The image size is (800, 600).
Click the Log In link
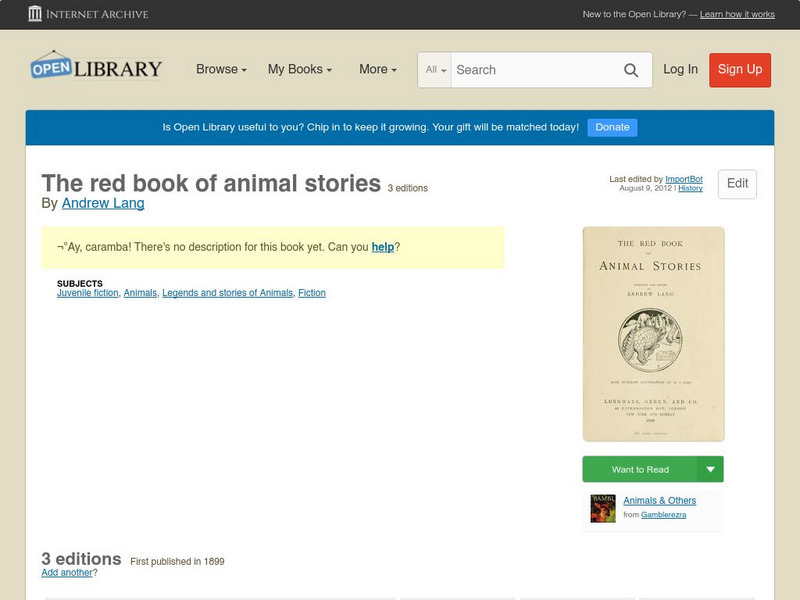[681, 70]
